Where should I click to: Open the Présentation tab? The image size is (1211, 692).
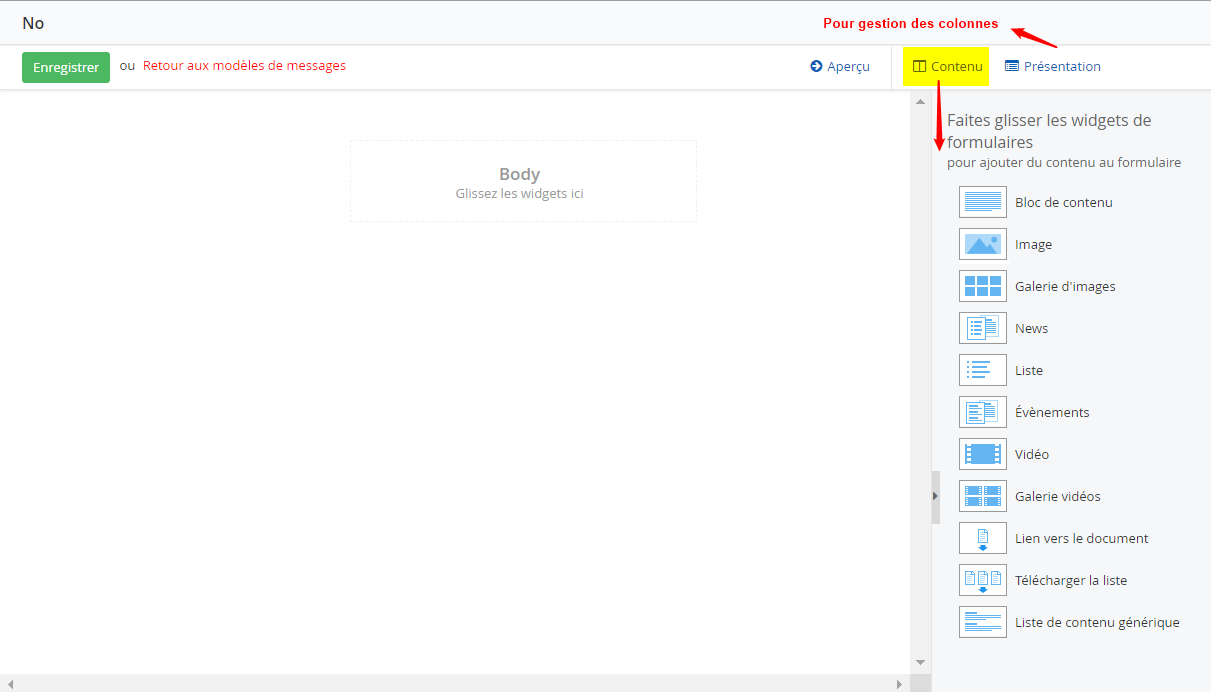[1052, 67]
